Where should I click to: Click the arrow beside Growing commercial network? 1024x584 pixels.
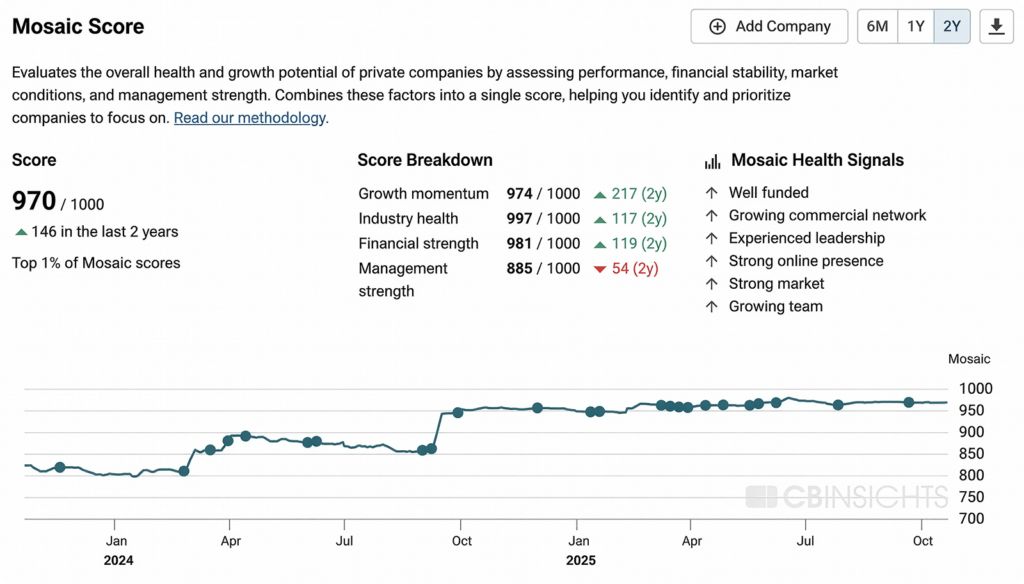point(712,216)
